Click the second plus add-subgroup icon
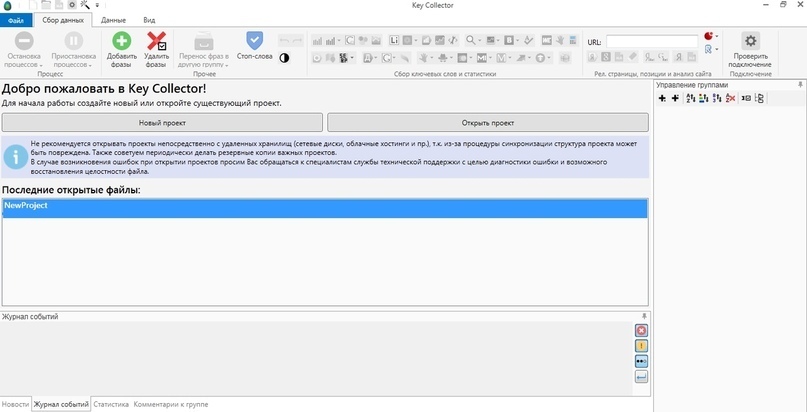The width and height of the screenshot is (807, 412). pyautogui.click(x=675, y=98)
